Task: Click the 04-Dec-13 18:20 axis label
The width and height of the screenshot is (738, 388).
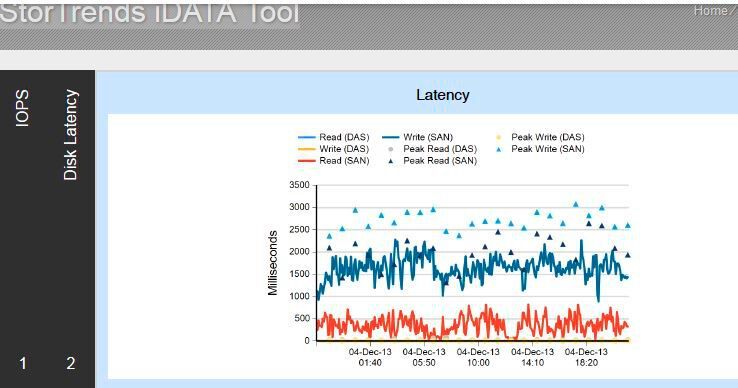Action: click(x=586, y=357)
